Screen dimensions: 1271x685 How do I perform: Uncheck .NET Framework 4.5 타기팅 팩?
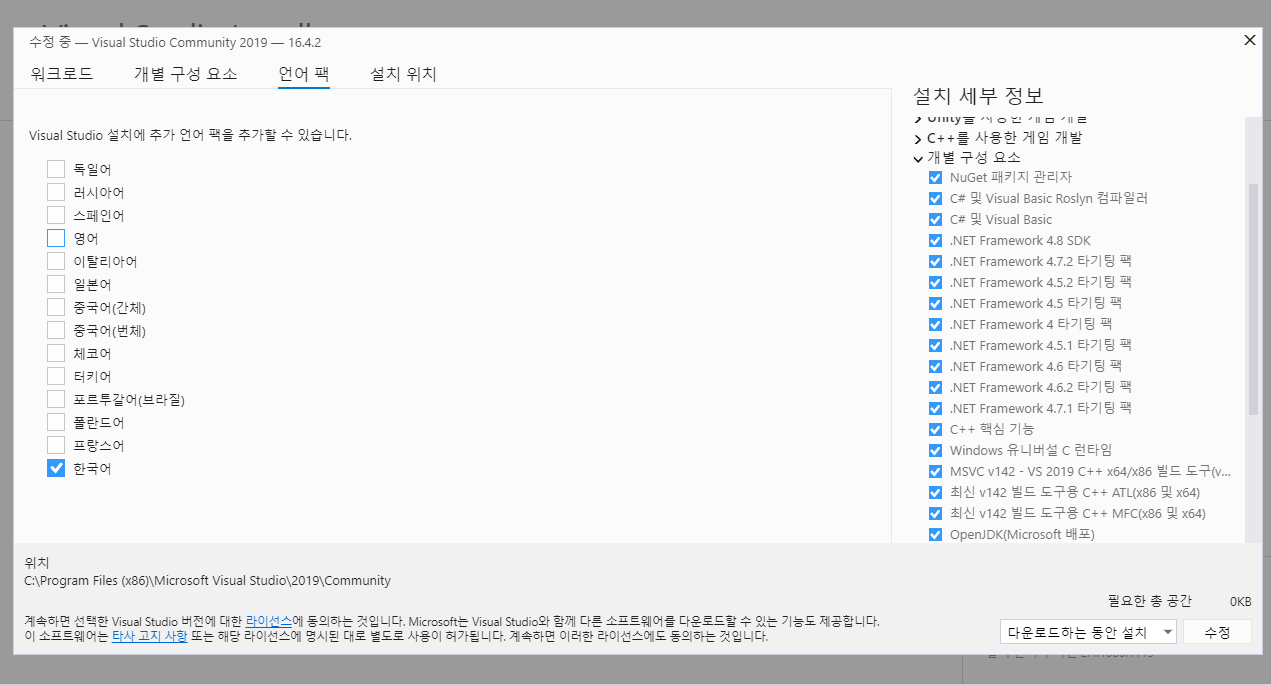(x=936, y=303)
